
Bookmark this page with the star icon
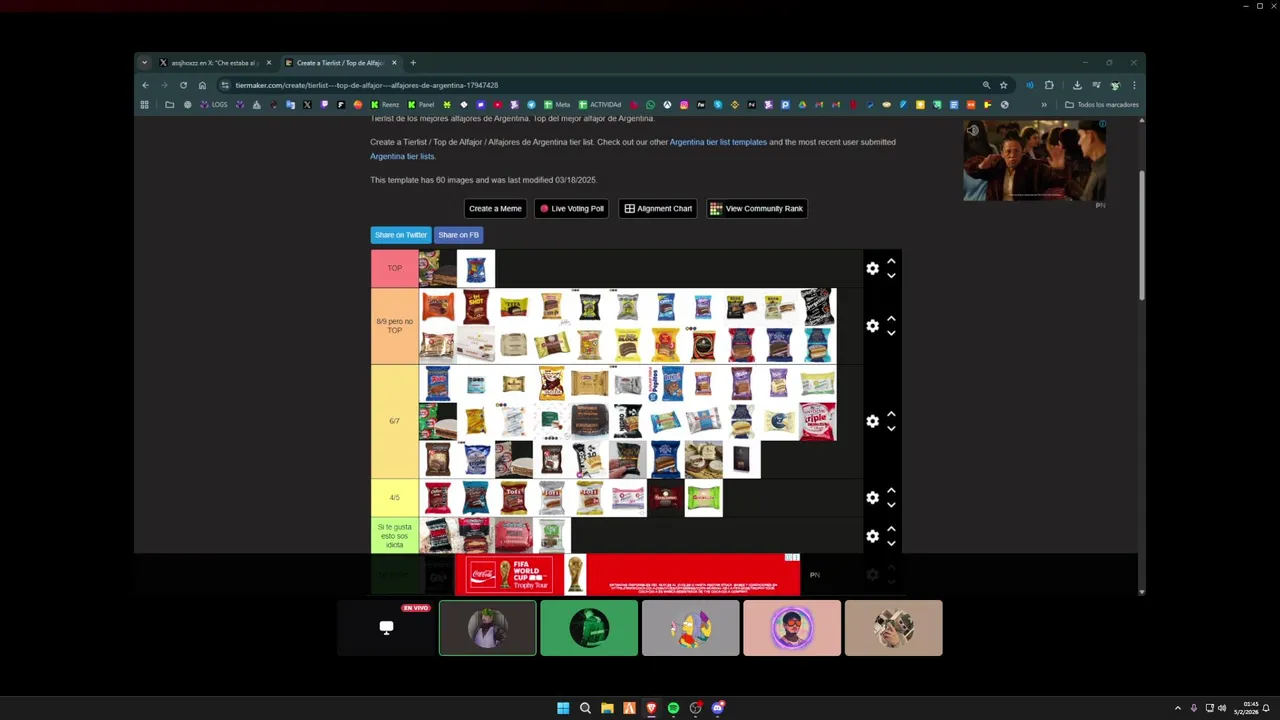click(x=1003, y=85)
